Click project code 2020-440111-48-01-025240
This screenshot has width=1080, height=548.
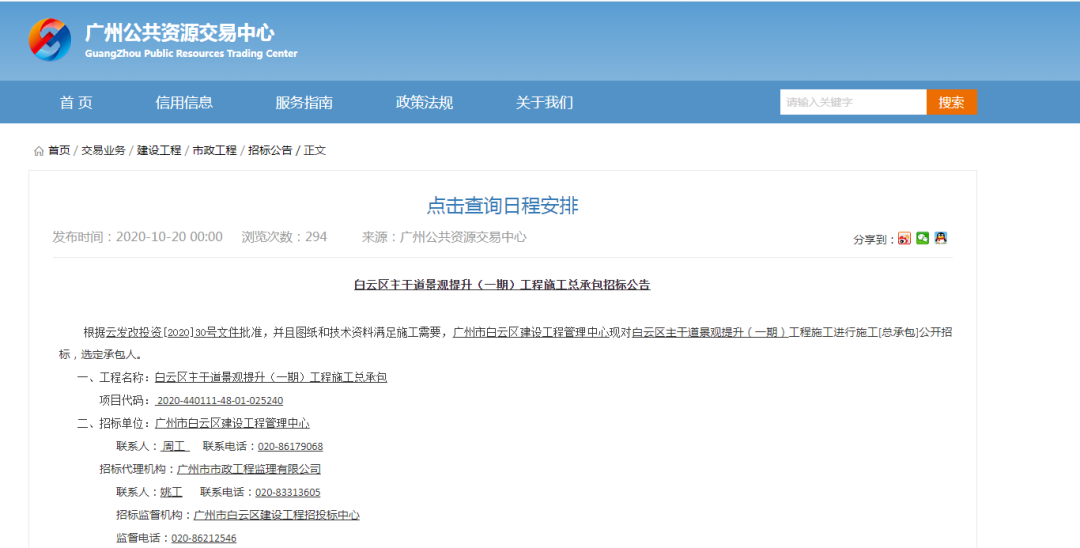pos(220,400)
